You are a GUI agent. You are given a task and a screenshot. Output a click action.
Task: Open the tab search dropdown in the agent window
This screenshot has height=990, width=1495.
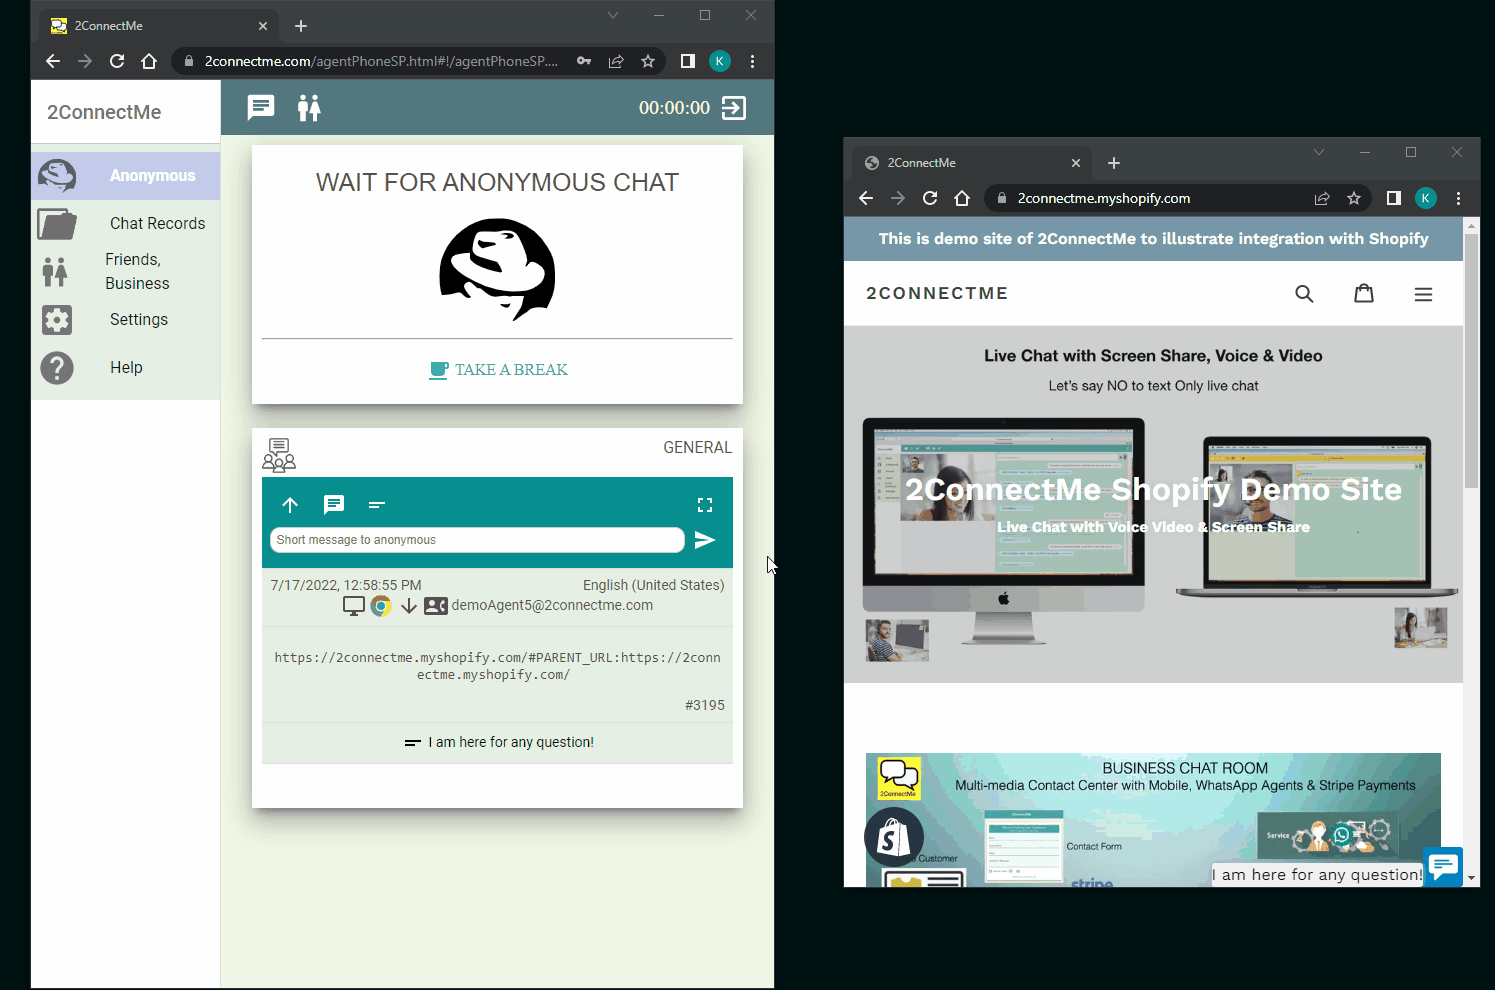[x=613, y=15]
